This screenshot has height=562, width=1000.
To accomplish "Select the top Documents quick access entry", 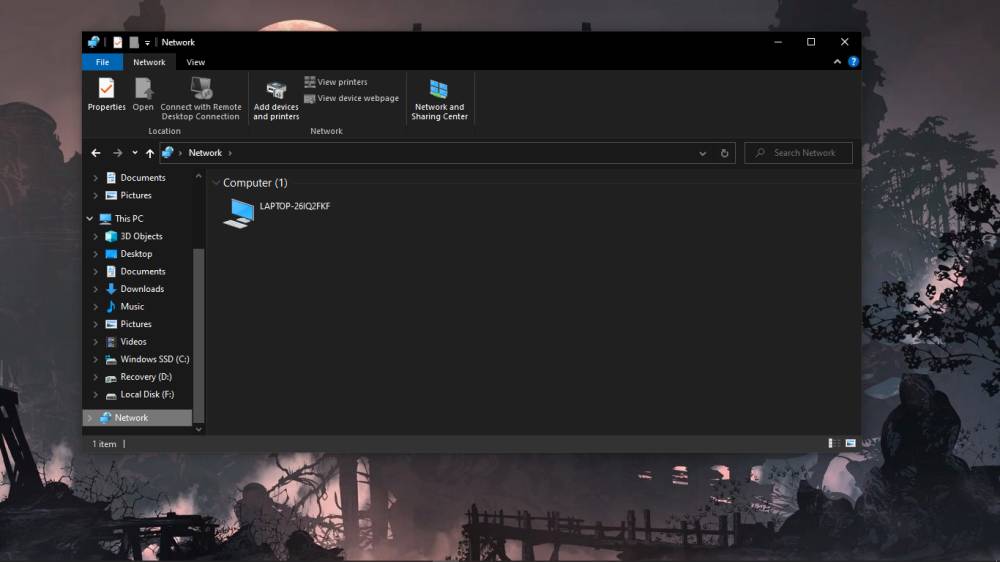I will point(142,178).
